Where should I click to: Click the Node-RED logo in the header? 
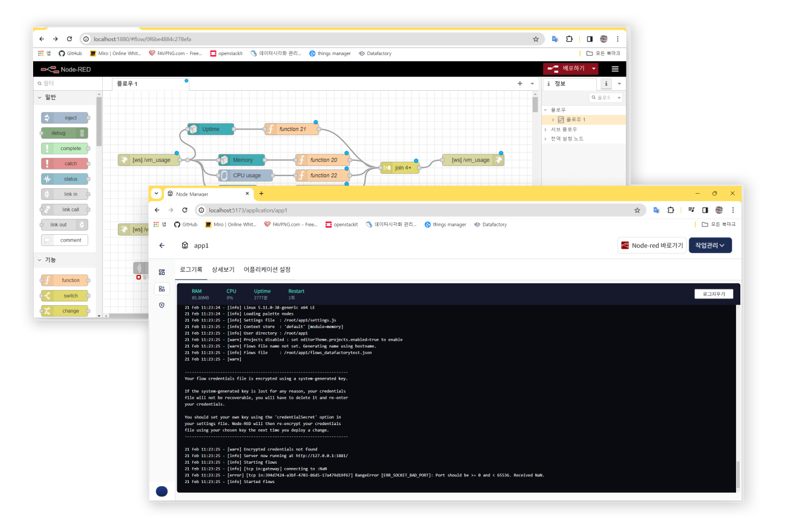click(x=66, y=69)
